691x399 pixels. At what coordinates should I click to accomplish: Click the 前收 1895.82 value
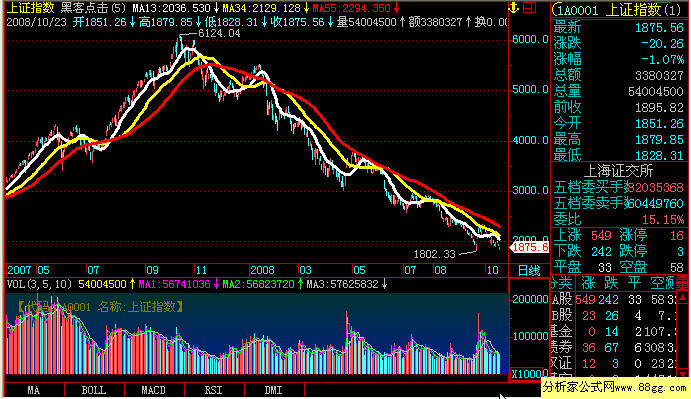pos(659,108)
